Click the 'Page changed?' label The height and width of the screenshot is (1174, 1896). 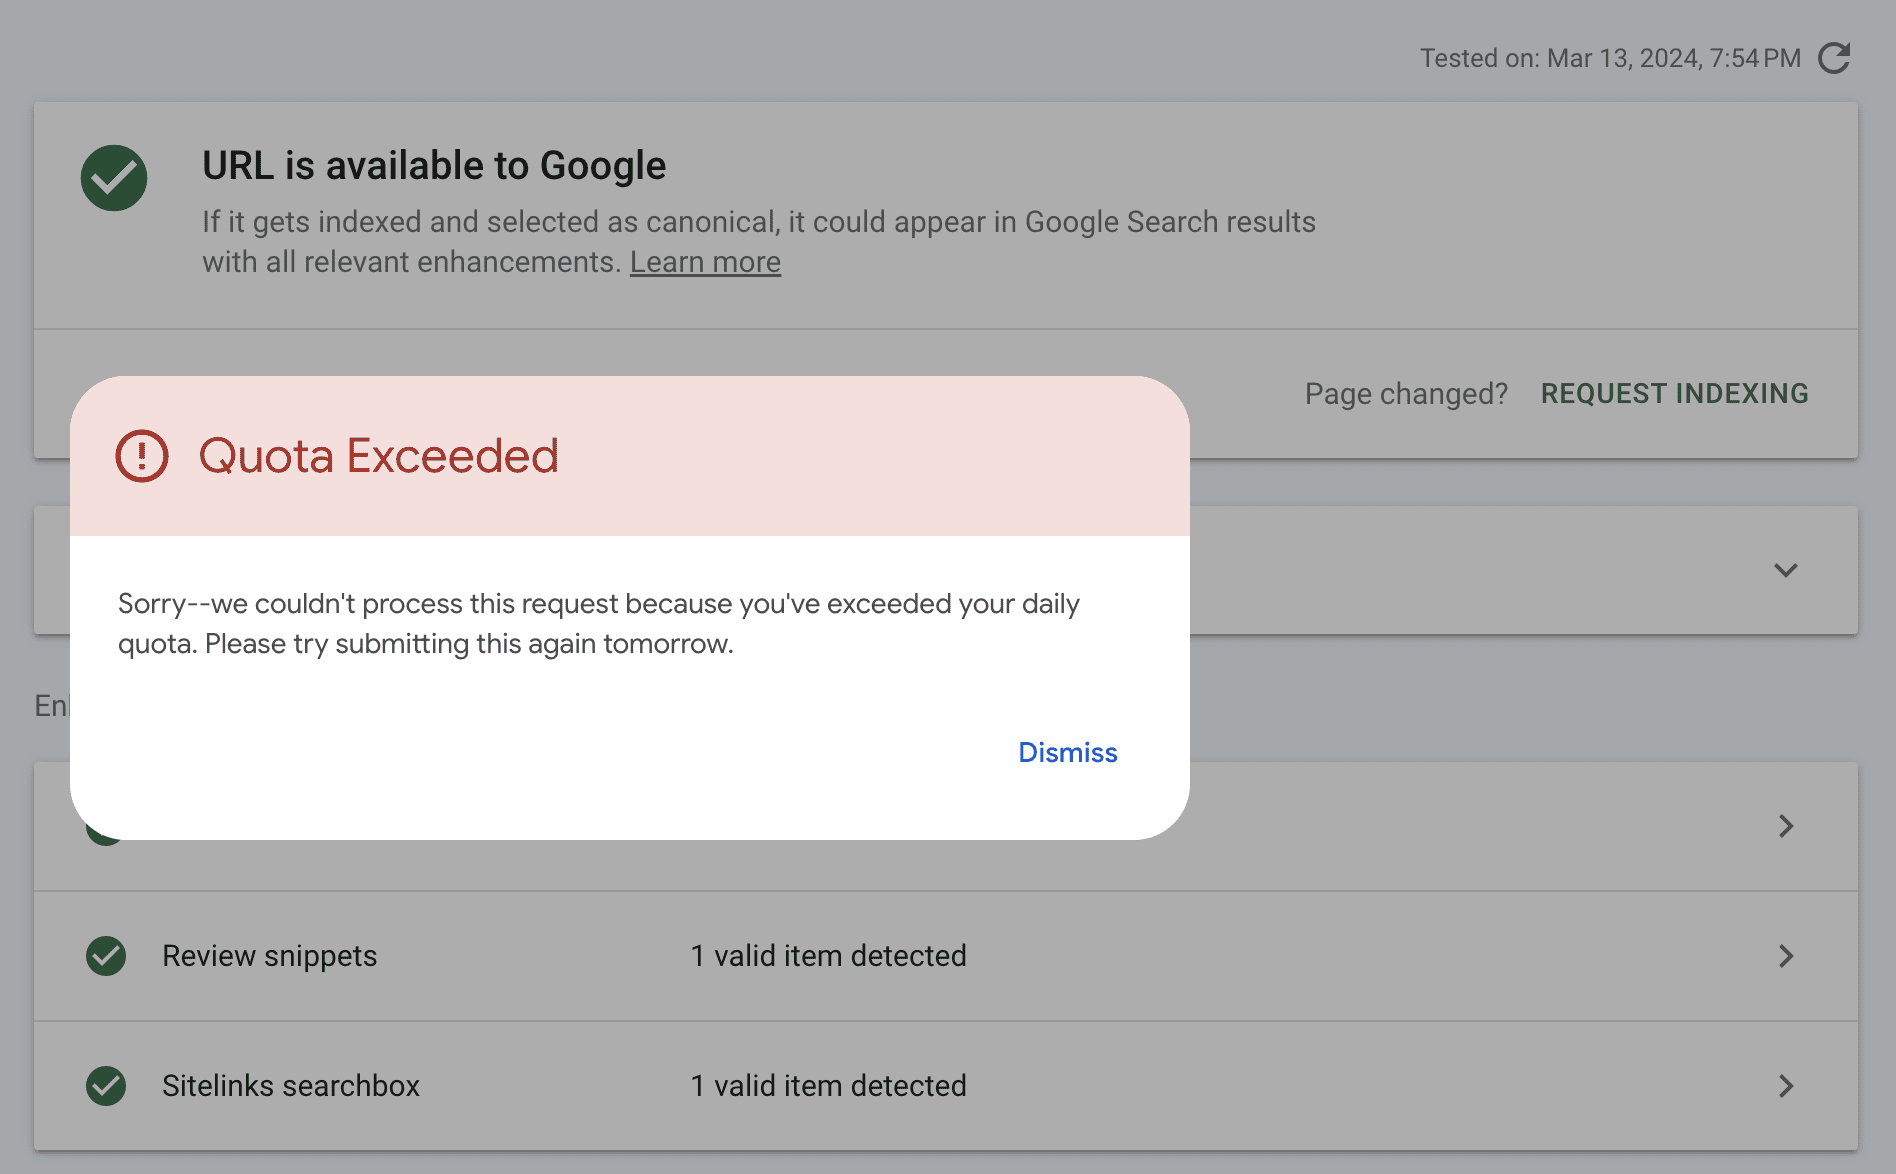(x=1406, y=394)
